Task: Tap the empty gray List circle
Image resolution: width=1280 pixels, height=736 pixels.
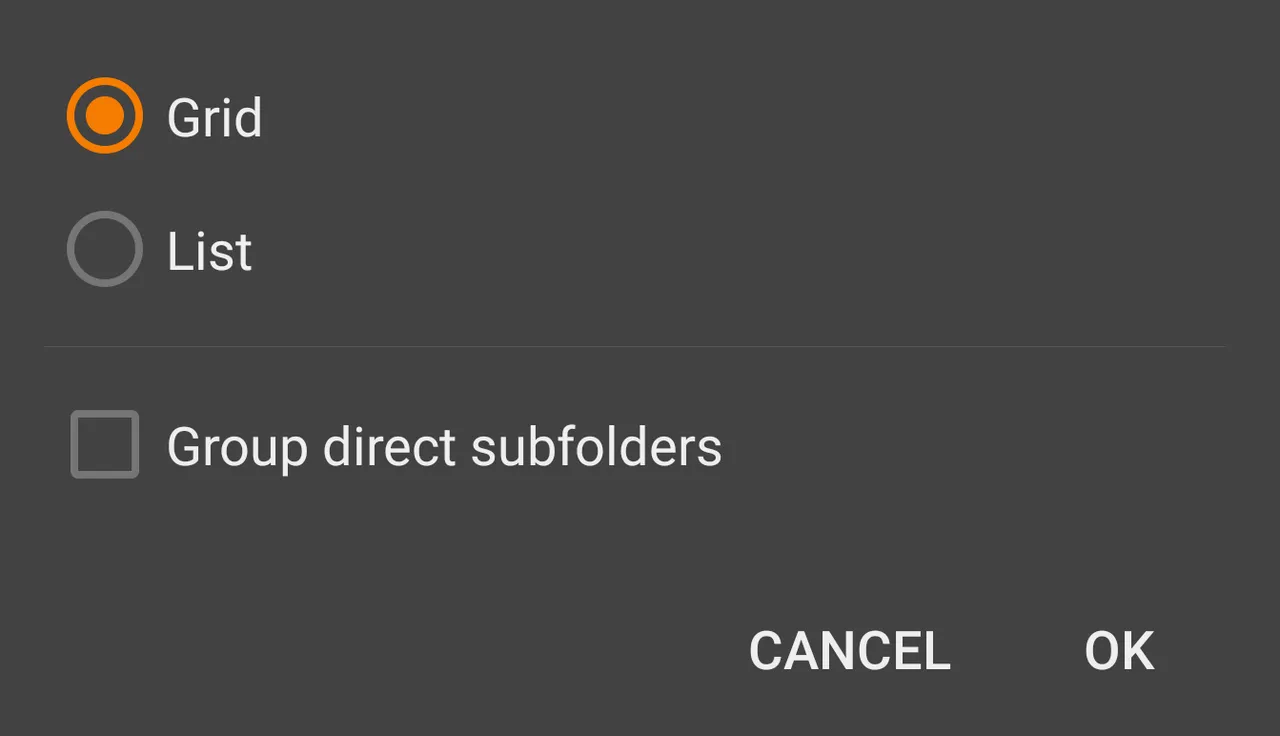Action: [105, 249]
